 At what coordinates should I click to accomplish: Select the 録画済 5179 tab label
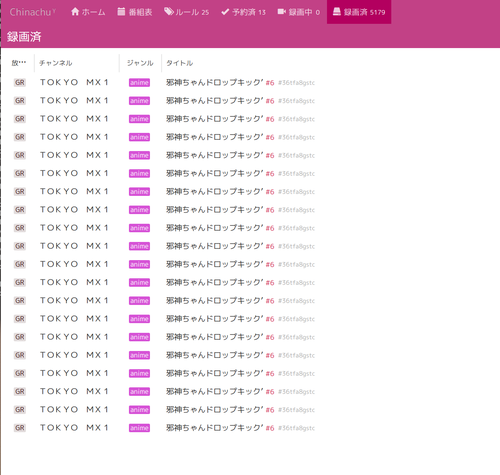pyautogui.click(x=364, y=12)
